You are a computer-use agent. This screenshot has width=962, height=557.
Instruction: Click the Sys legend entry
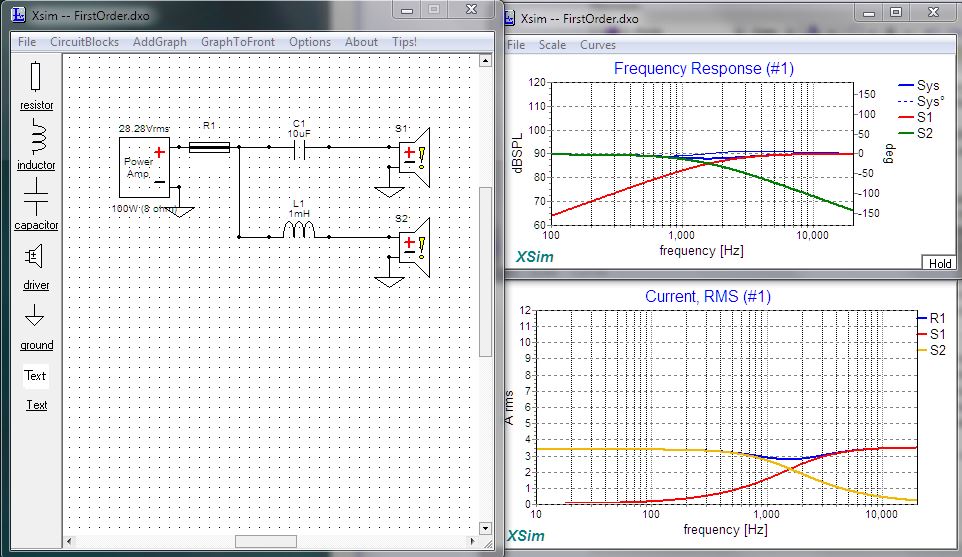tap(918, 85)
